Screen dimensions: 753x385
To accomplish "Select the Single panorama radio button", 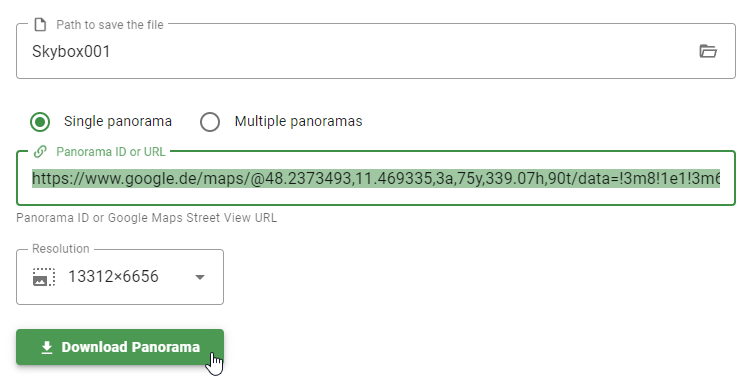I will coord(40,121).
